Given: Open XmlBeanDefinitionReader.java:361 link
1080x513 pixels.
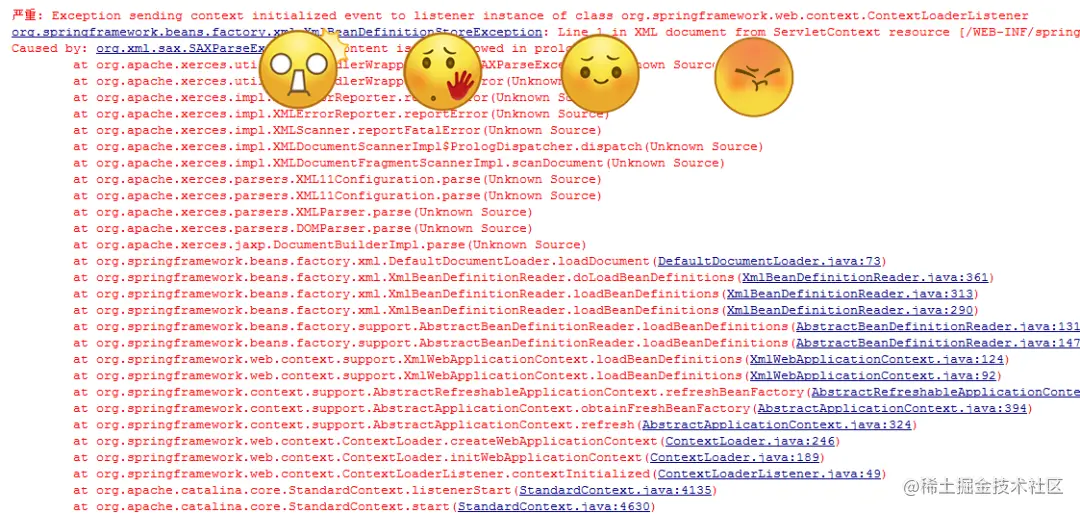Looking at the screenshot, I should (x=865, y=278).
